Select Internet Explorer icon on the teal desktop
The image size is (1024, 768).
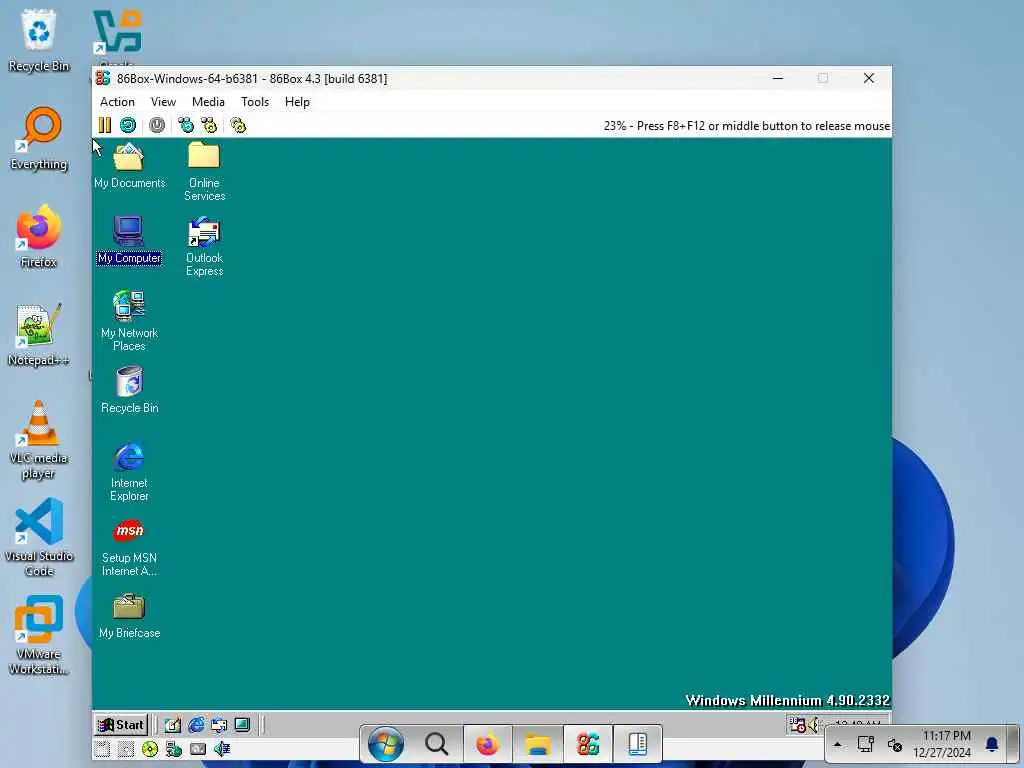tap(129, 472)
